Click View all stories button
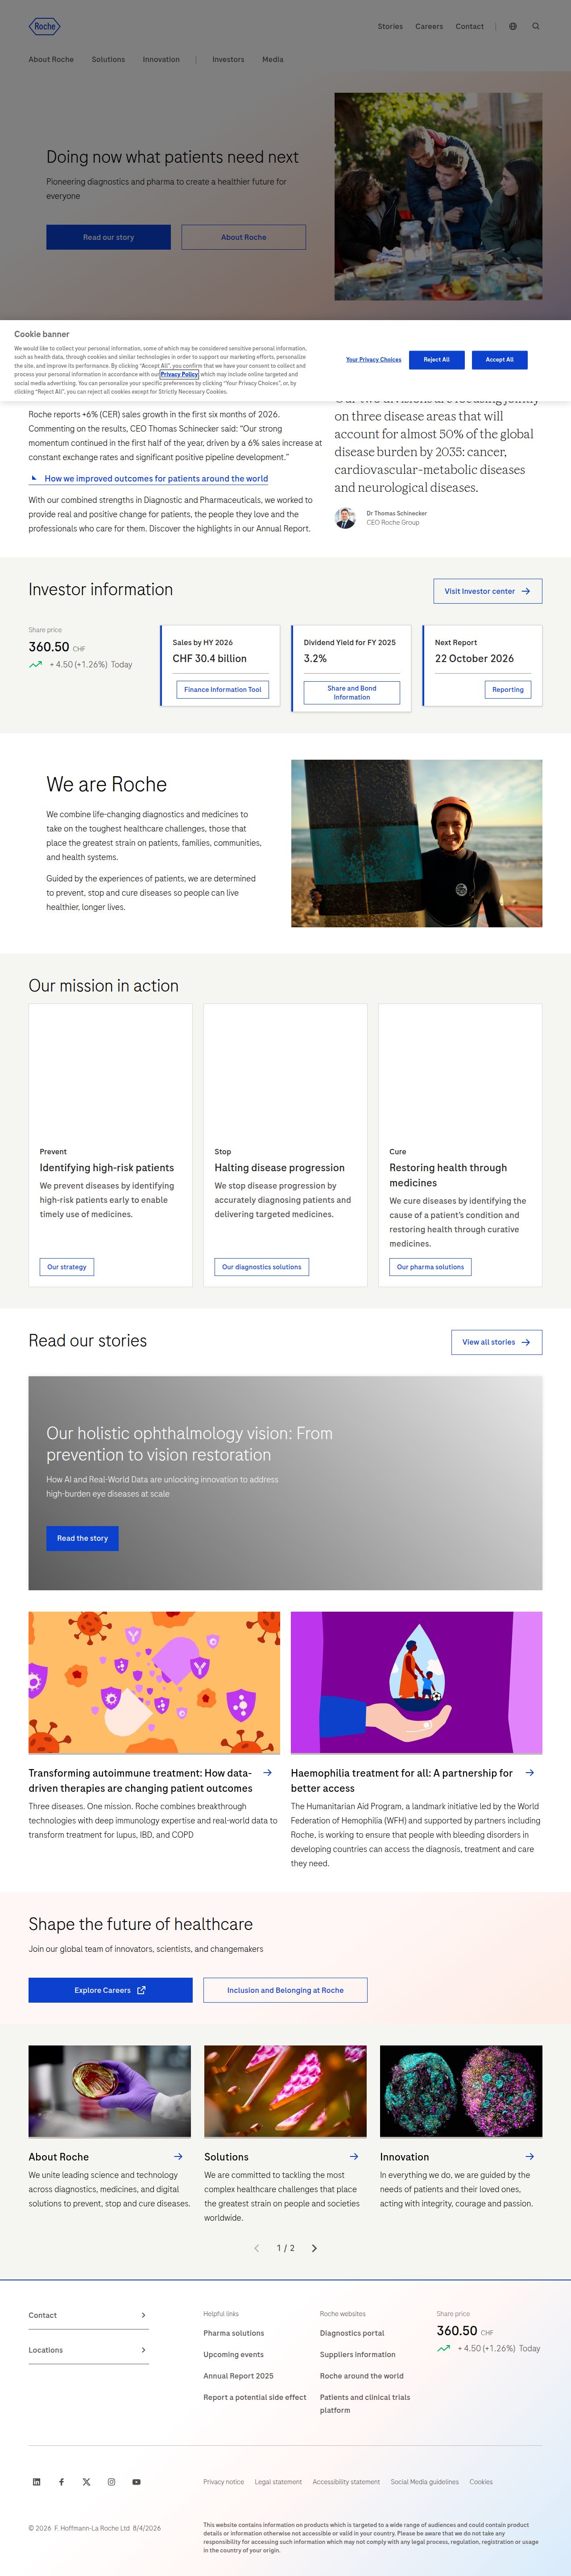 coord(496,1342)
